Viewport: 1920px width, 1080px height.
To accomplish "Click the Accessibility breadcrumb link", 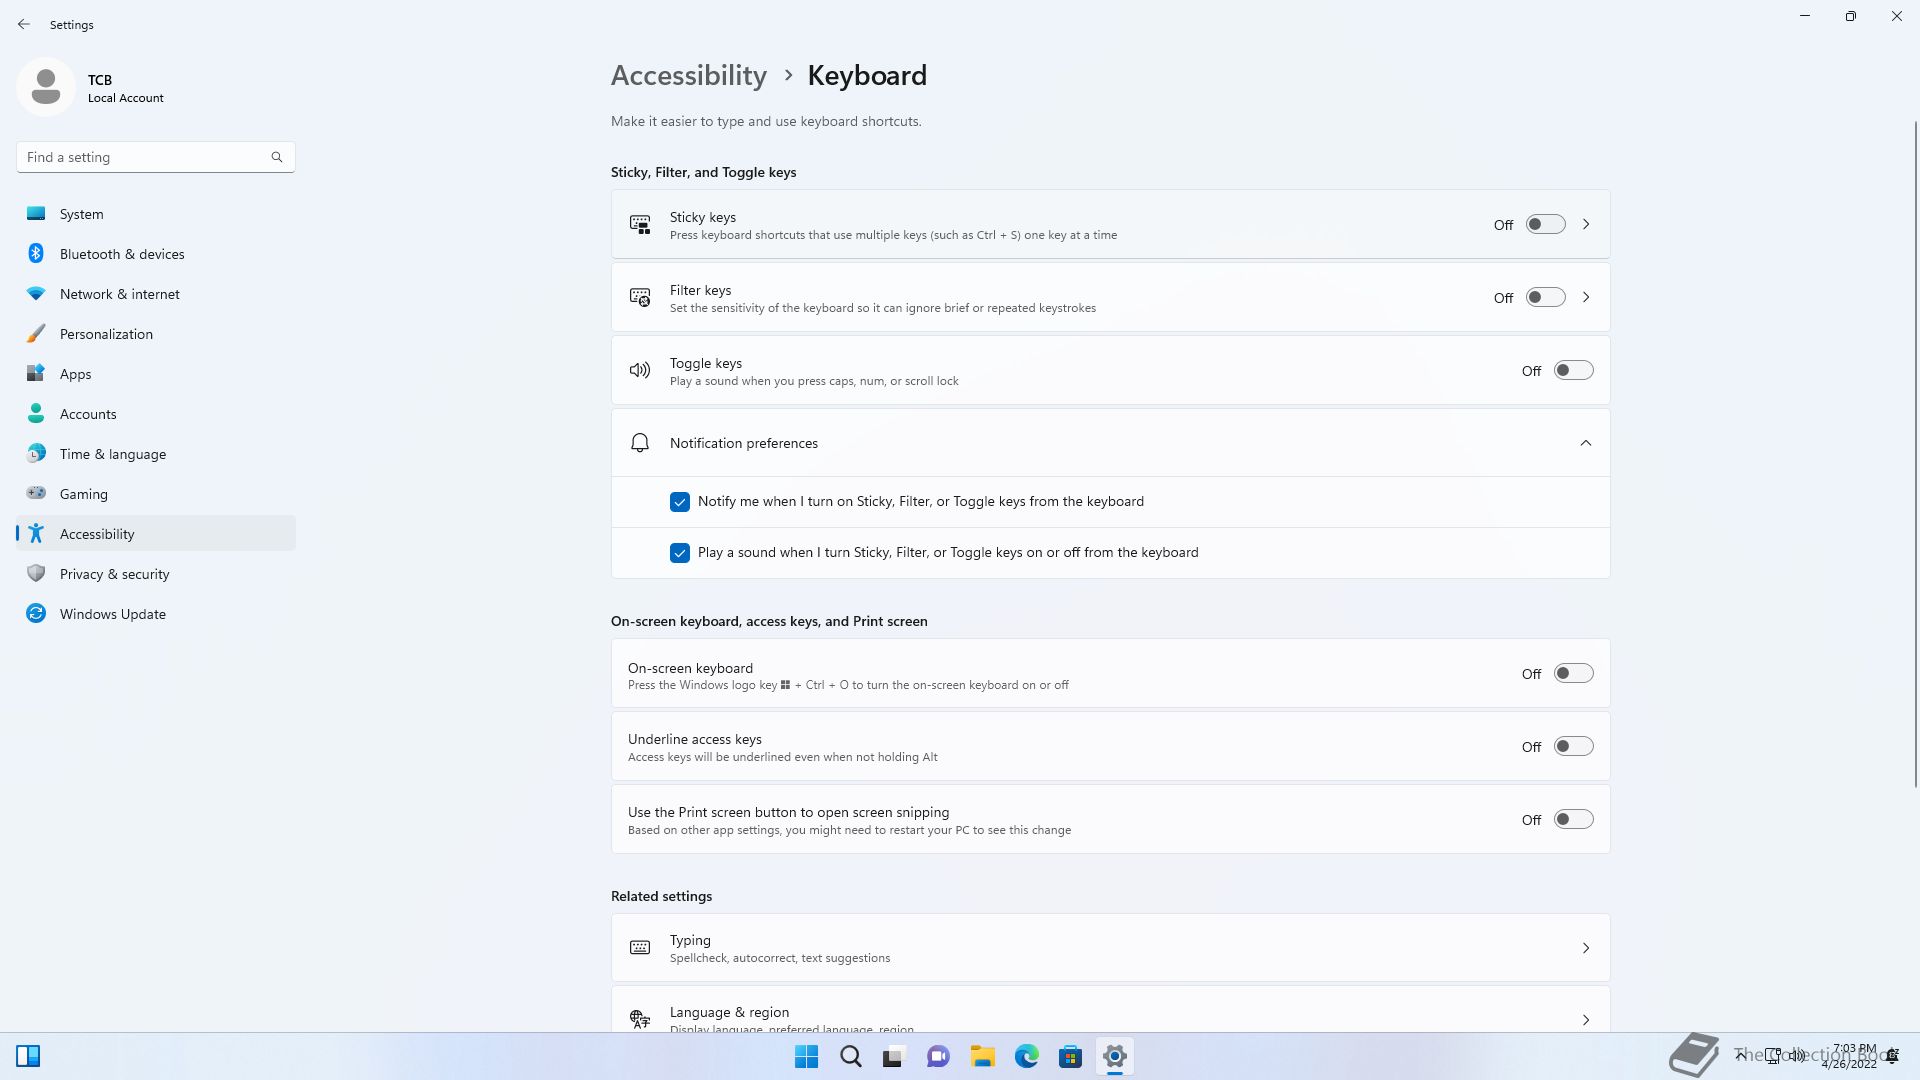I will 688,76.
